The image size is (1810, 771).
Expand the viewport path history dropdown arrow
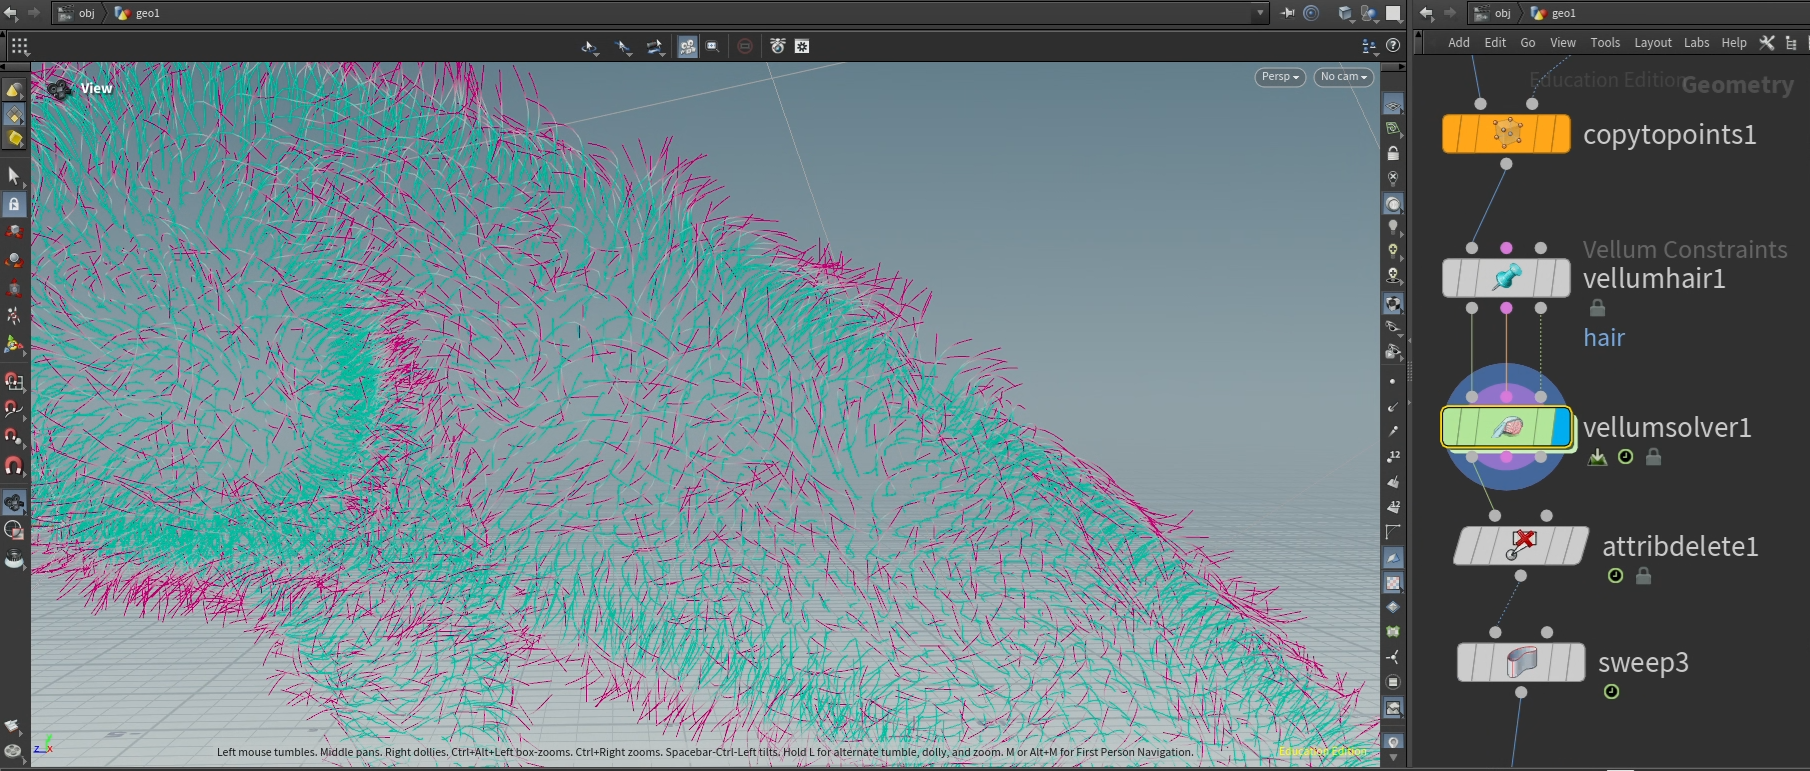[x=1260, y=13]
